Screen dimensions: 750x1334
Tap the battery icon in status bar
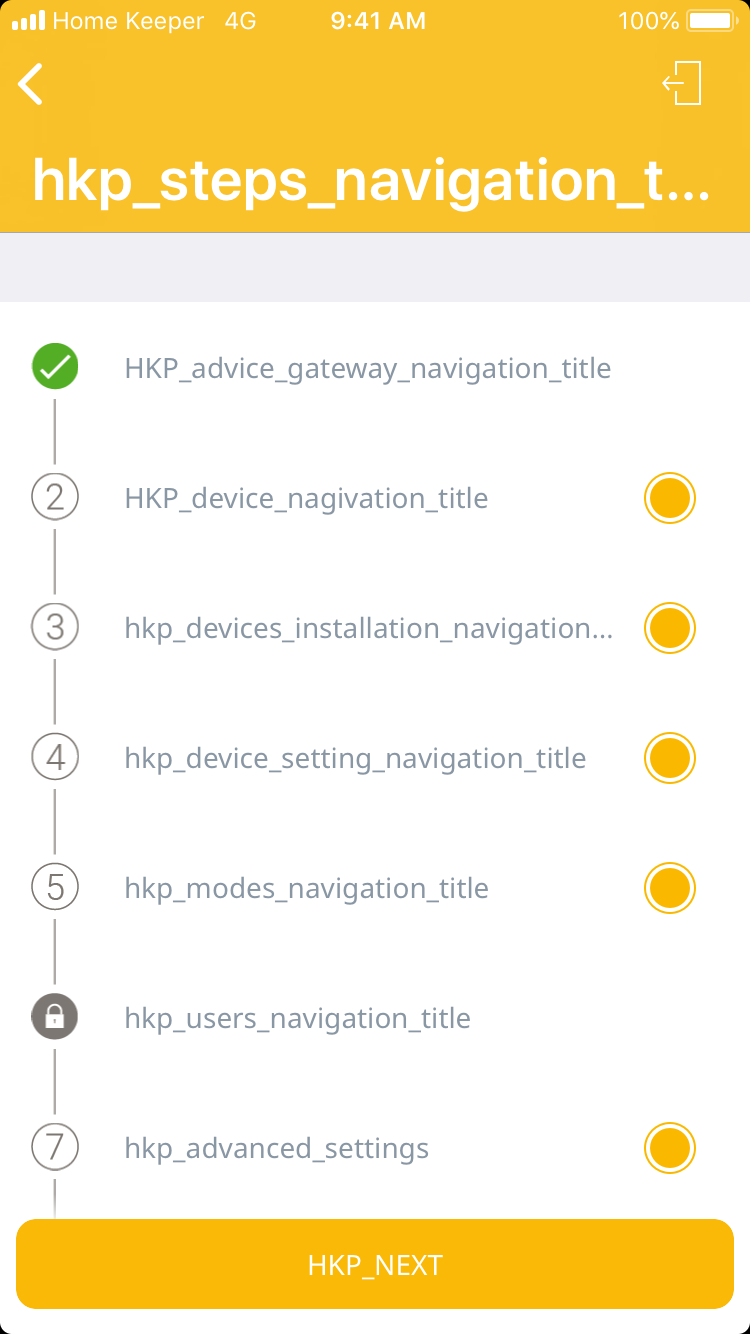pos(711,21)
